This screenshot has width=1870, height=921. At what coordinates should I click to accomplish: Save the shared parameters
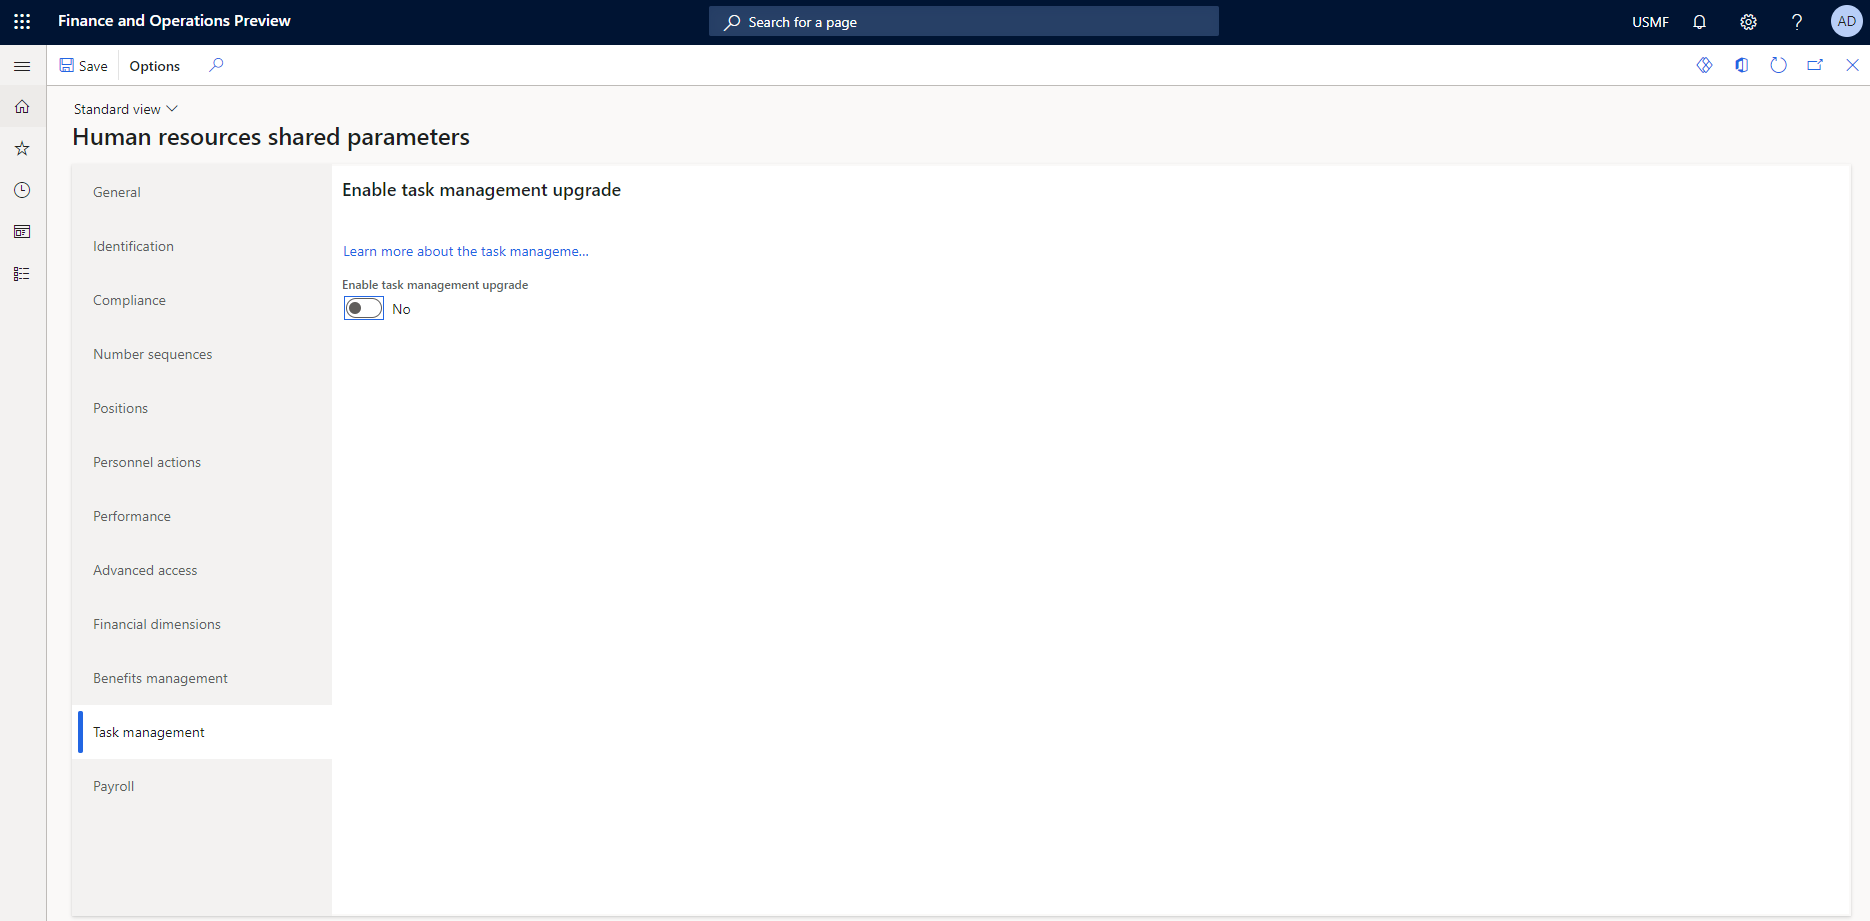84,65
